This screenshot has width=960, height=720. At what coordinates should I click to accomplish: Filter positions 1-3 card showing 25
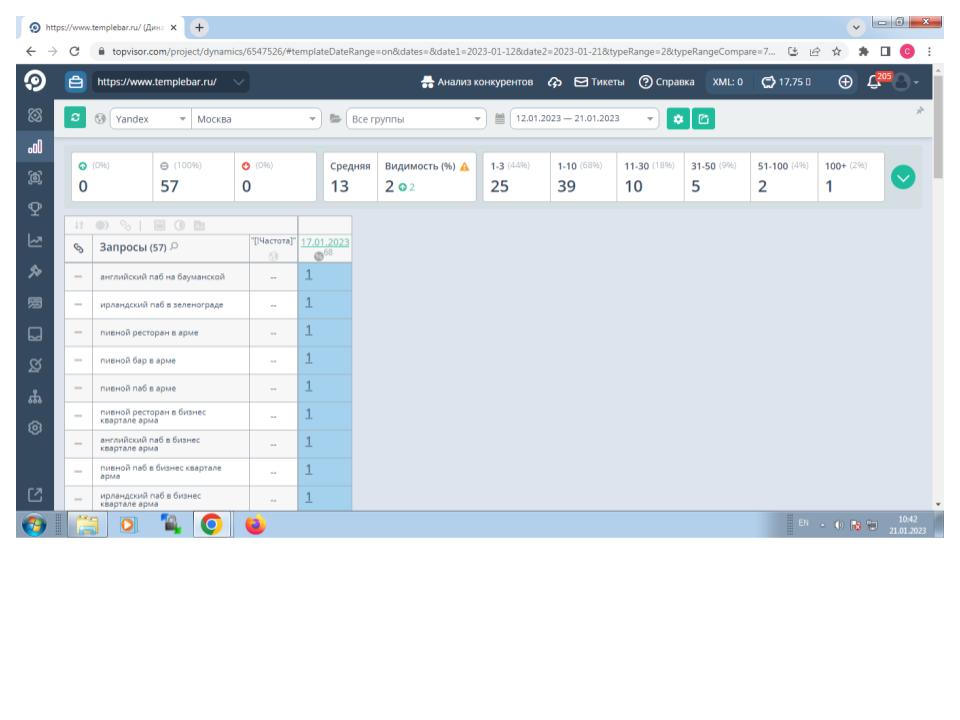click(x=516, y=177)
